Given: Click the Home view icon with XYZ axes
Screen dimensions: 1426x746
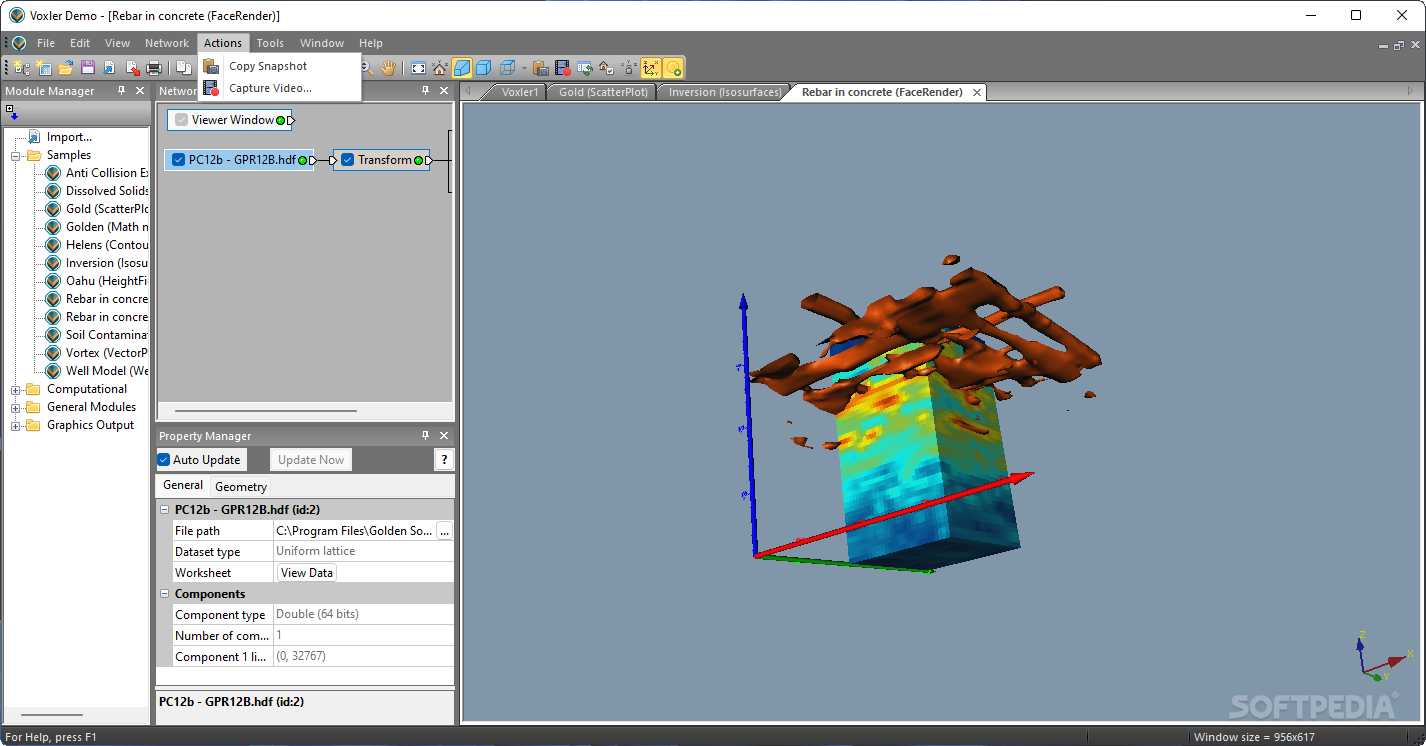Looking at the screenshot, I should pyautogui.click(x=439, y=68).
